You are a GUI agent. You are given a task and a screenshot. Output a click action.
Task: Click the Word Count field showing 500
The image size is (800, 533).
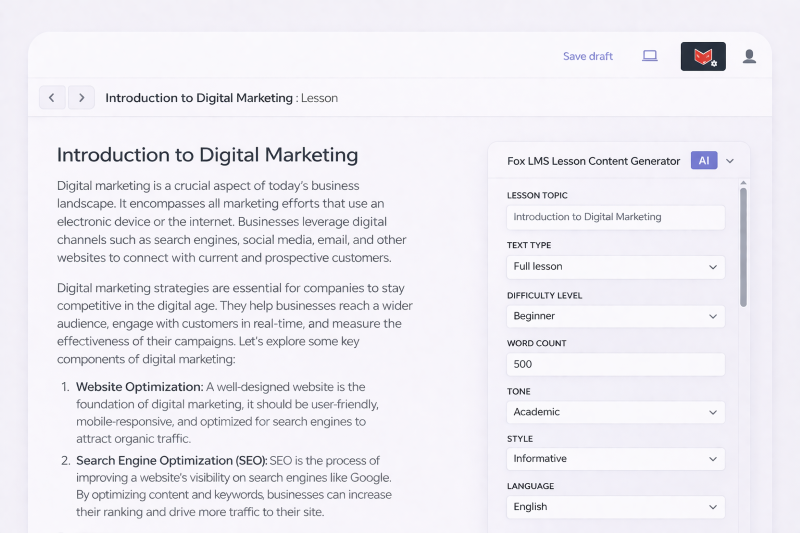[616, 364]
